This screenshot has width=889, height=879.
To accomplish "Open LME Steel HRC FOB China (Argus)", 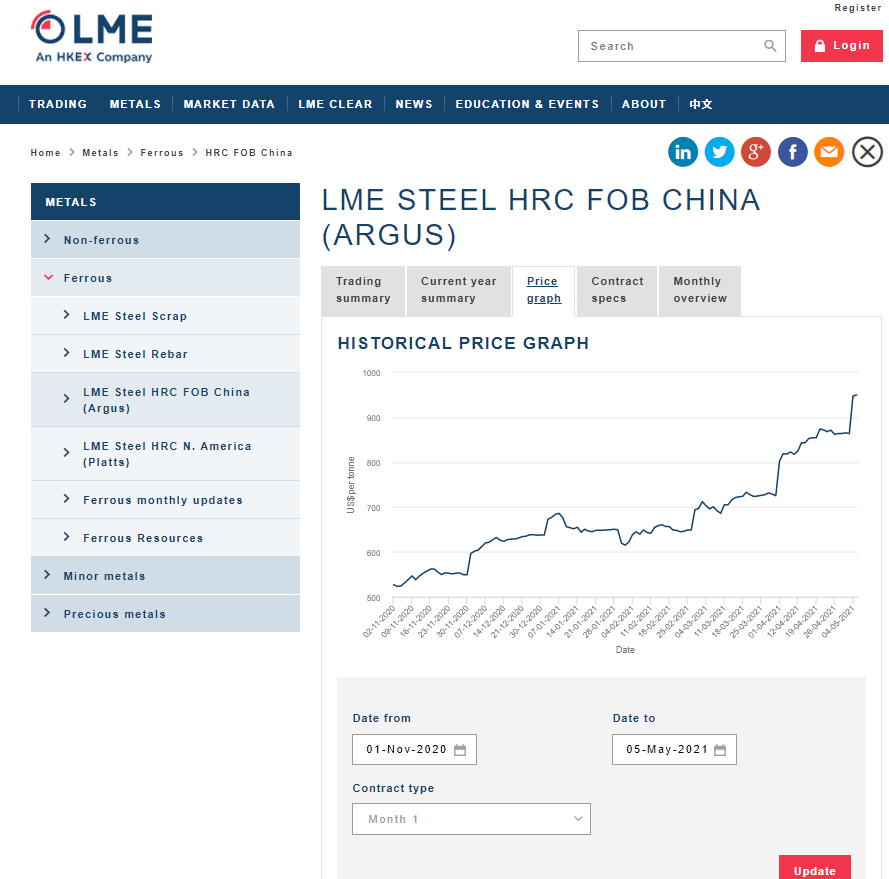I will click(165, 400).
